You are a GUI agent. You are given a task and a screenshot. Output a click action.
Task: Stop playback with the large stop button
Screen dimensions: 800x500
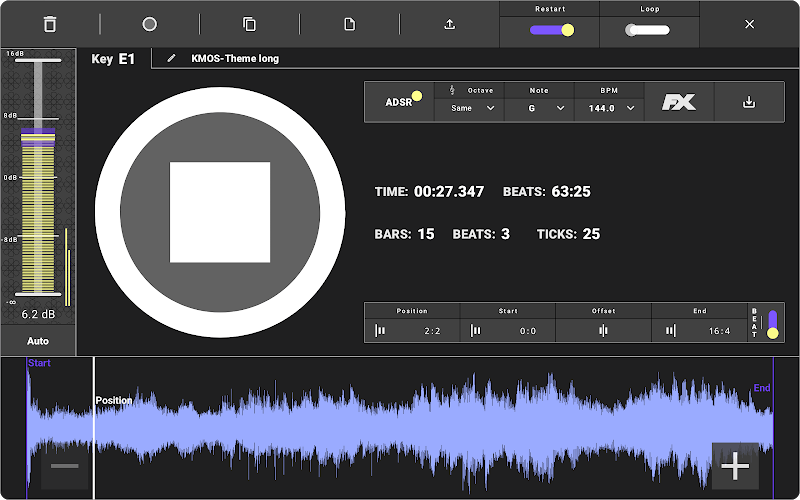[220, 212]
